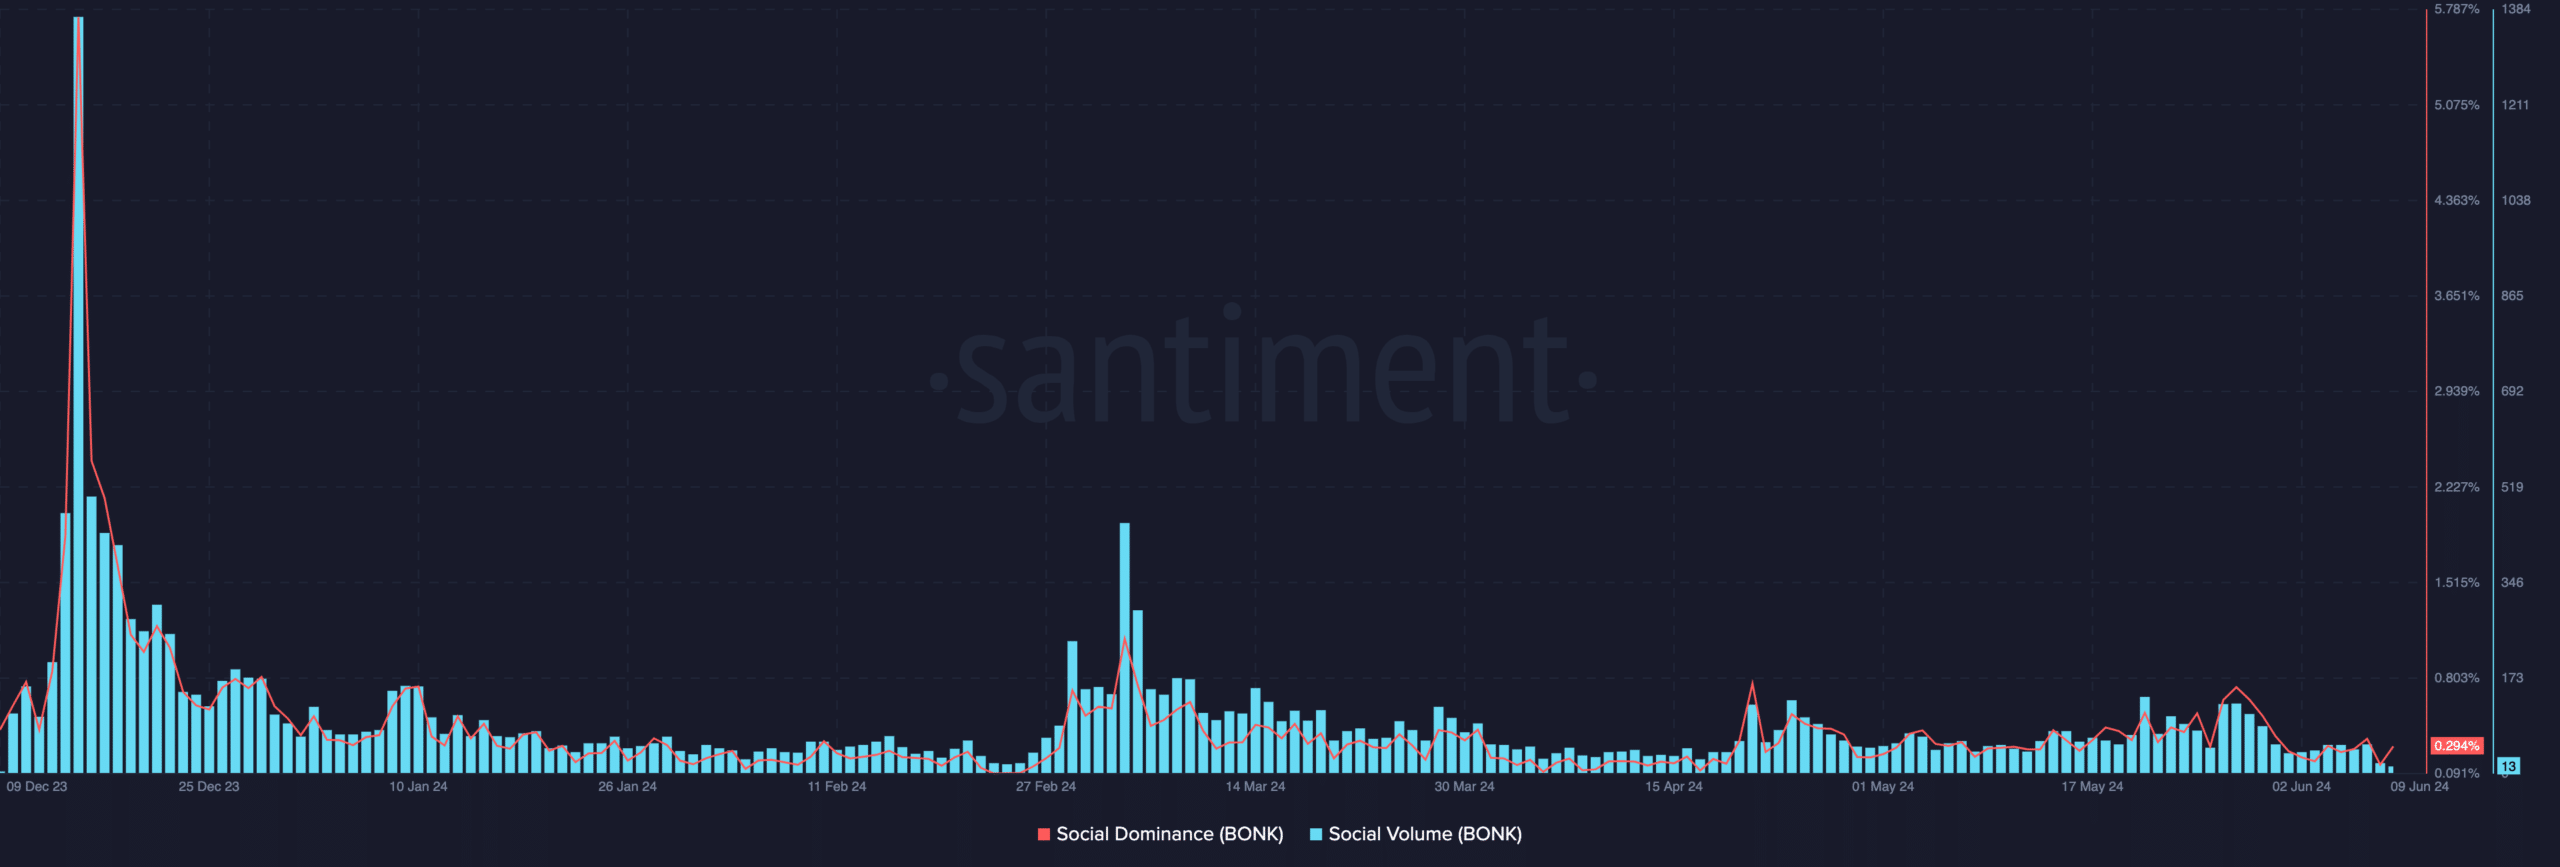Click the 5.075% dominance axis label
The width and height of the screenshot is (2560, 867).
pos(2457,105)
